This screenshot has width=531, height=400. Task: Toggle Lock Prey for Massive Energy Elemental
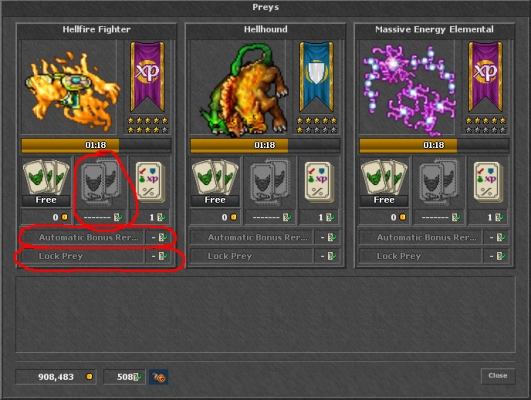420,256
